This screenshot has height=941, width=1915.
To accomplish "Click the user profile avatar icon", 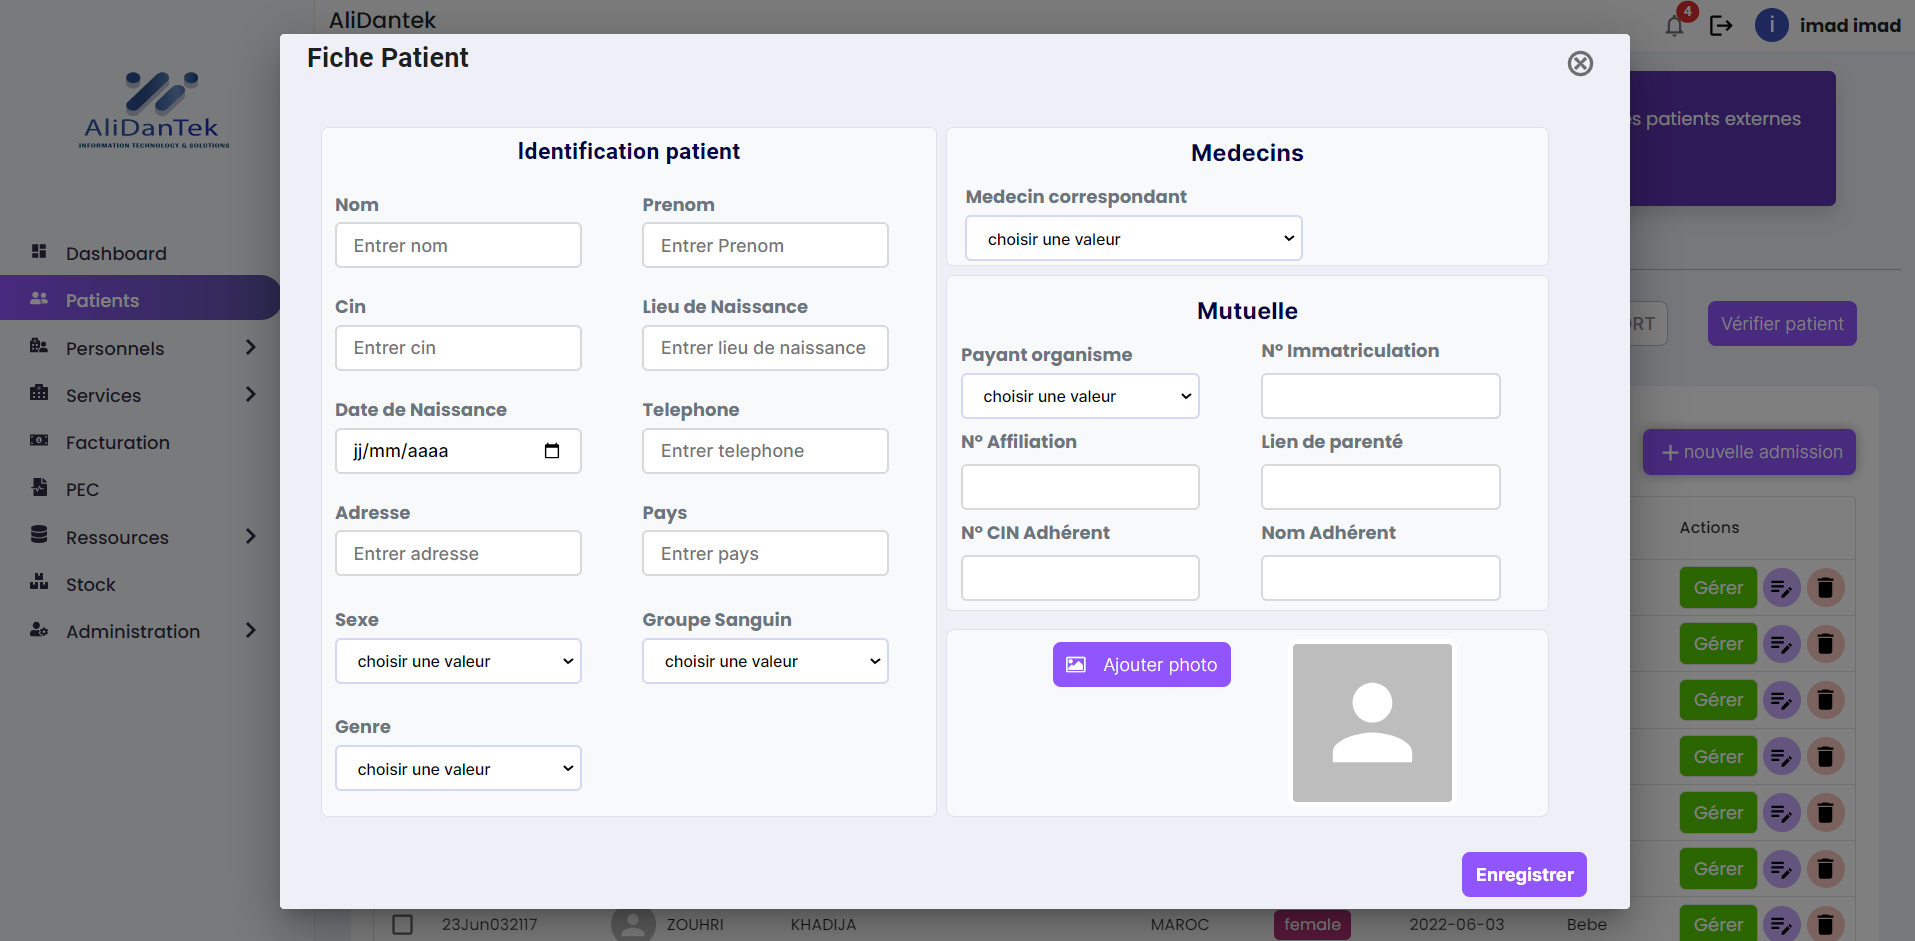I will pyautogui.click(x=1771, y=26).
